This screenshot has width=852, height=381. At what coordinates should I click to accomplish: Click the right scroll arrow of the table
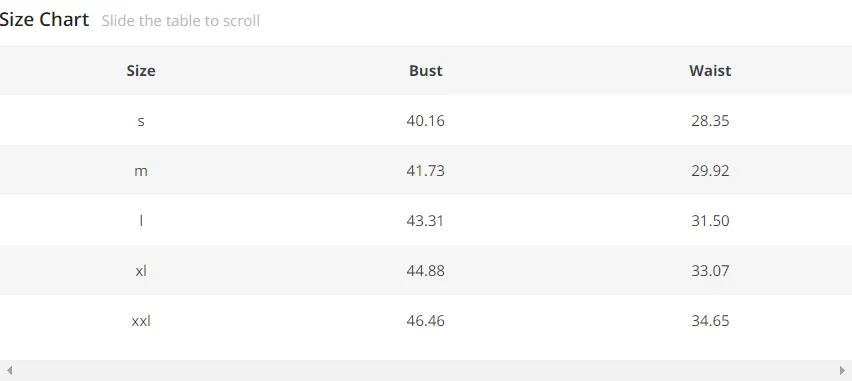(842, 371)
